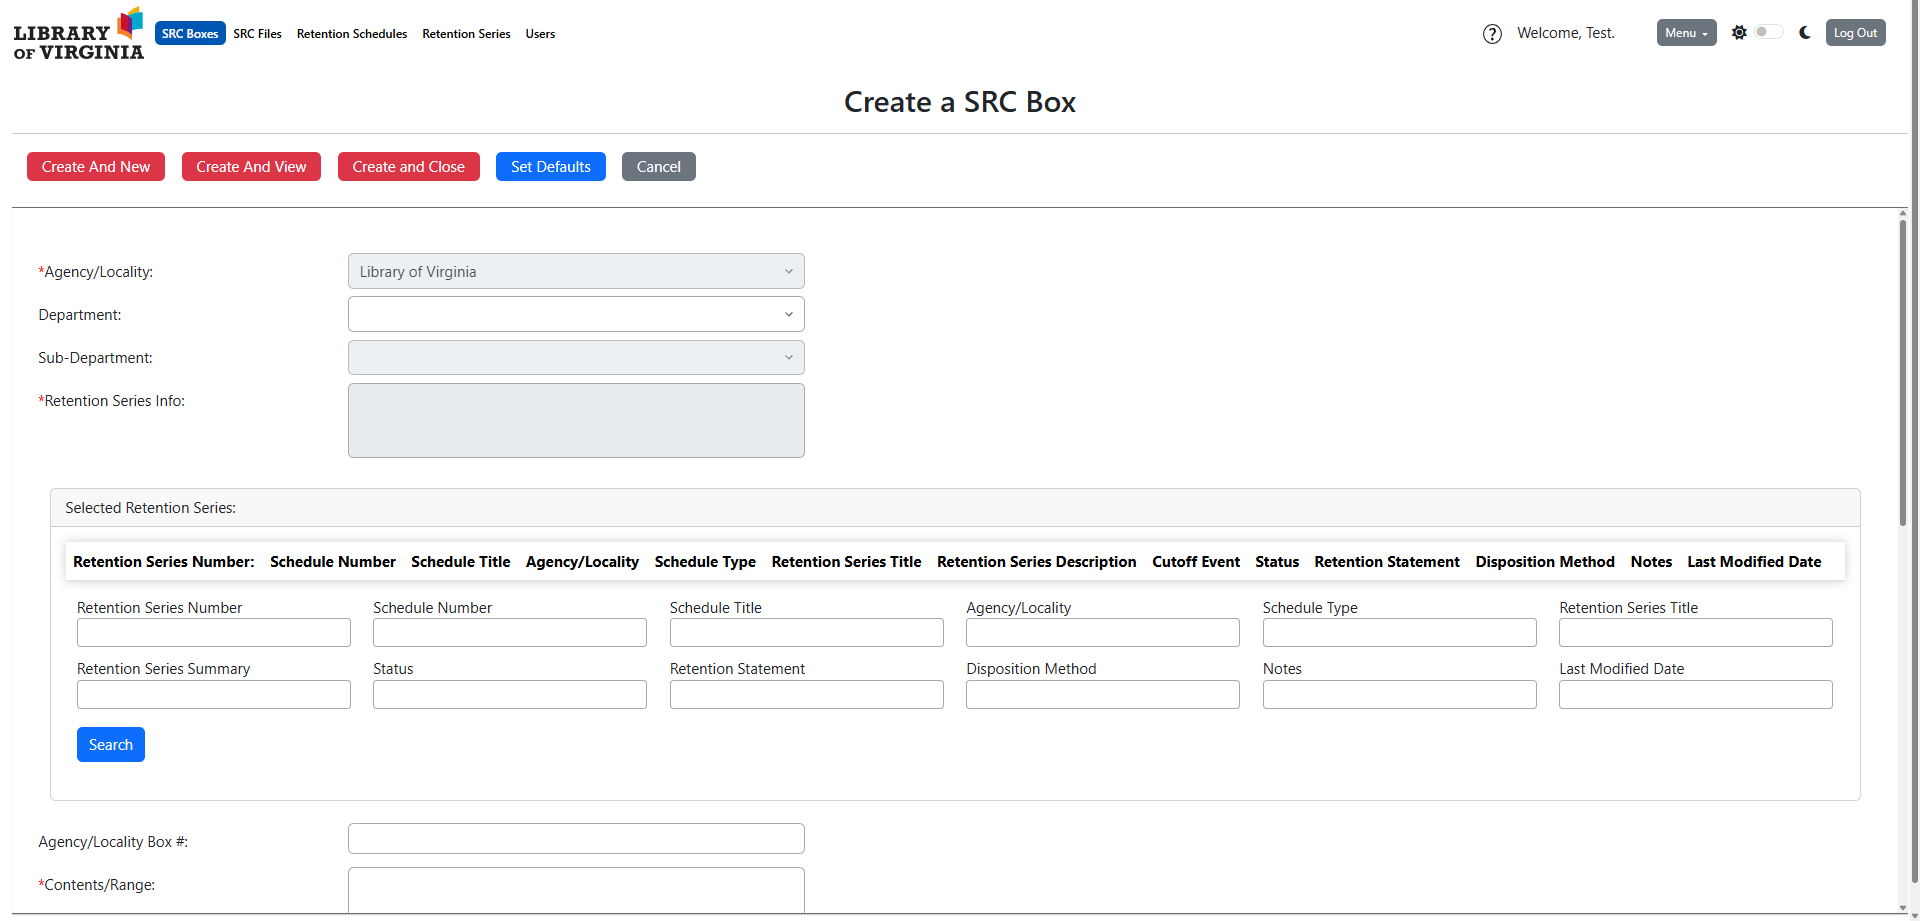Click the form's vertical scrollbar
The image size is (1920, 921).
(1902, 372)
